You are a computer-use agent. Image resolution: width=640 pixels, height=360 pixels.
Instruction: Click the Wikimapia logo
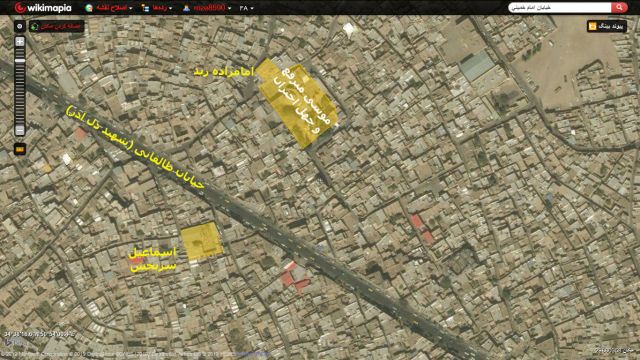(43, 8)
